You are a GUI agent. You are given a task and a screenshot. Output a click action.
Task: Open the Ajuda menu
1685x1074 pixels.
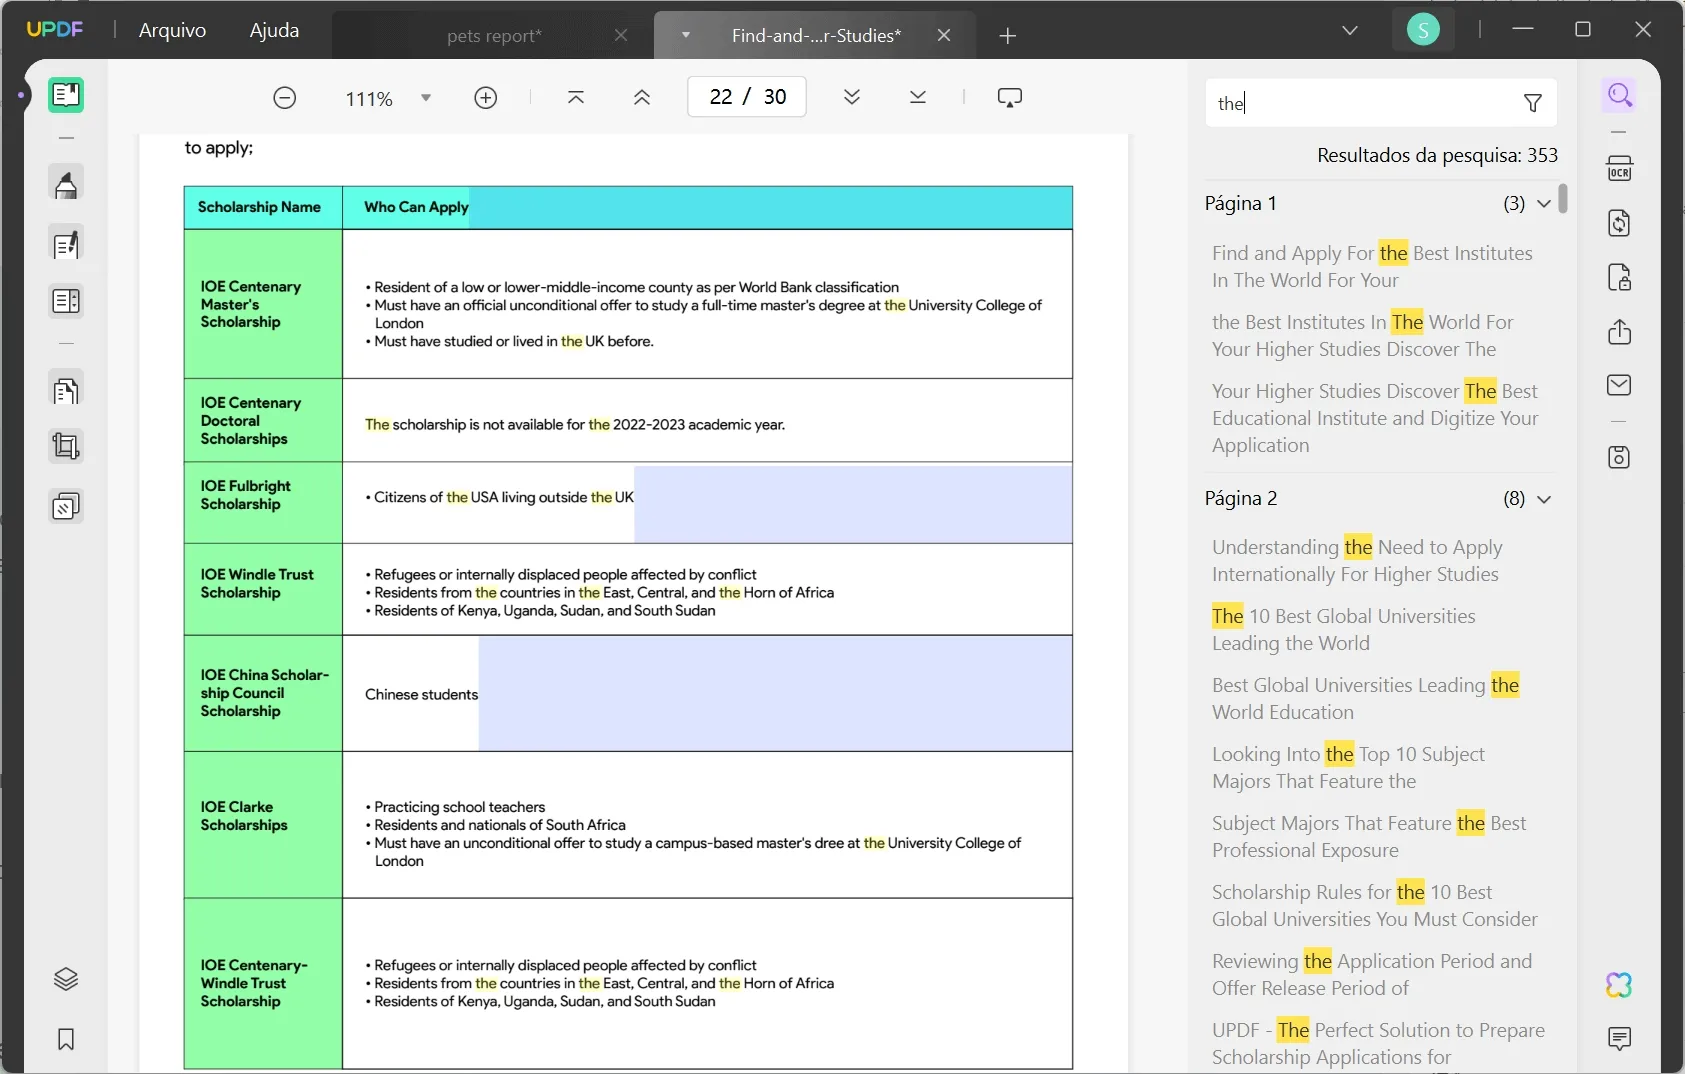[x=274, y=30]
